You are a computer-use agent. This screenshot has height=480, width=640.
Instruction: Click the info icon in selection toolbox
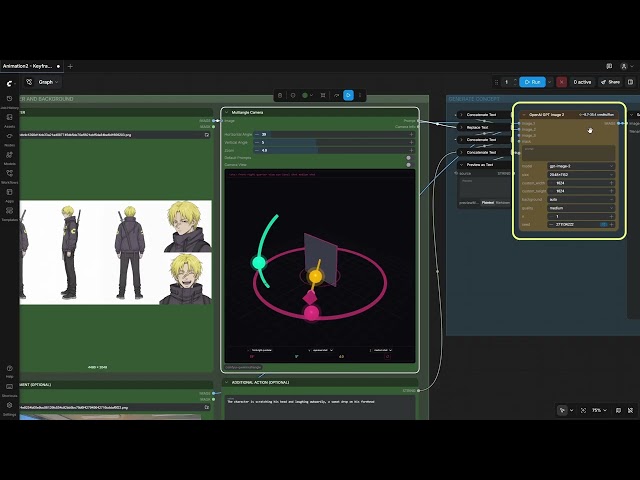coord(293,95)
